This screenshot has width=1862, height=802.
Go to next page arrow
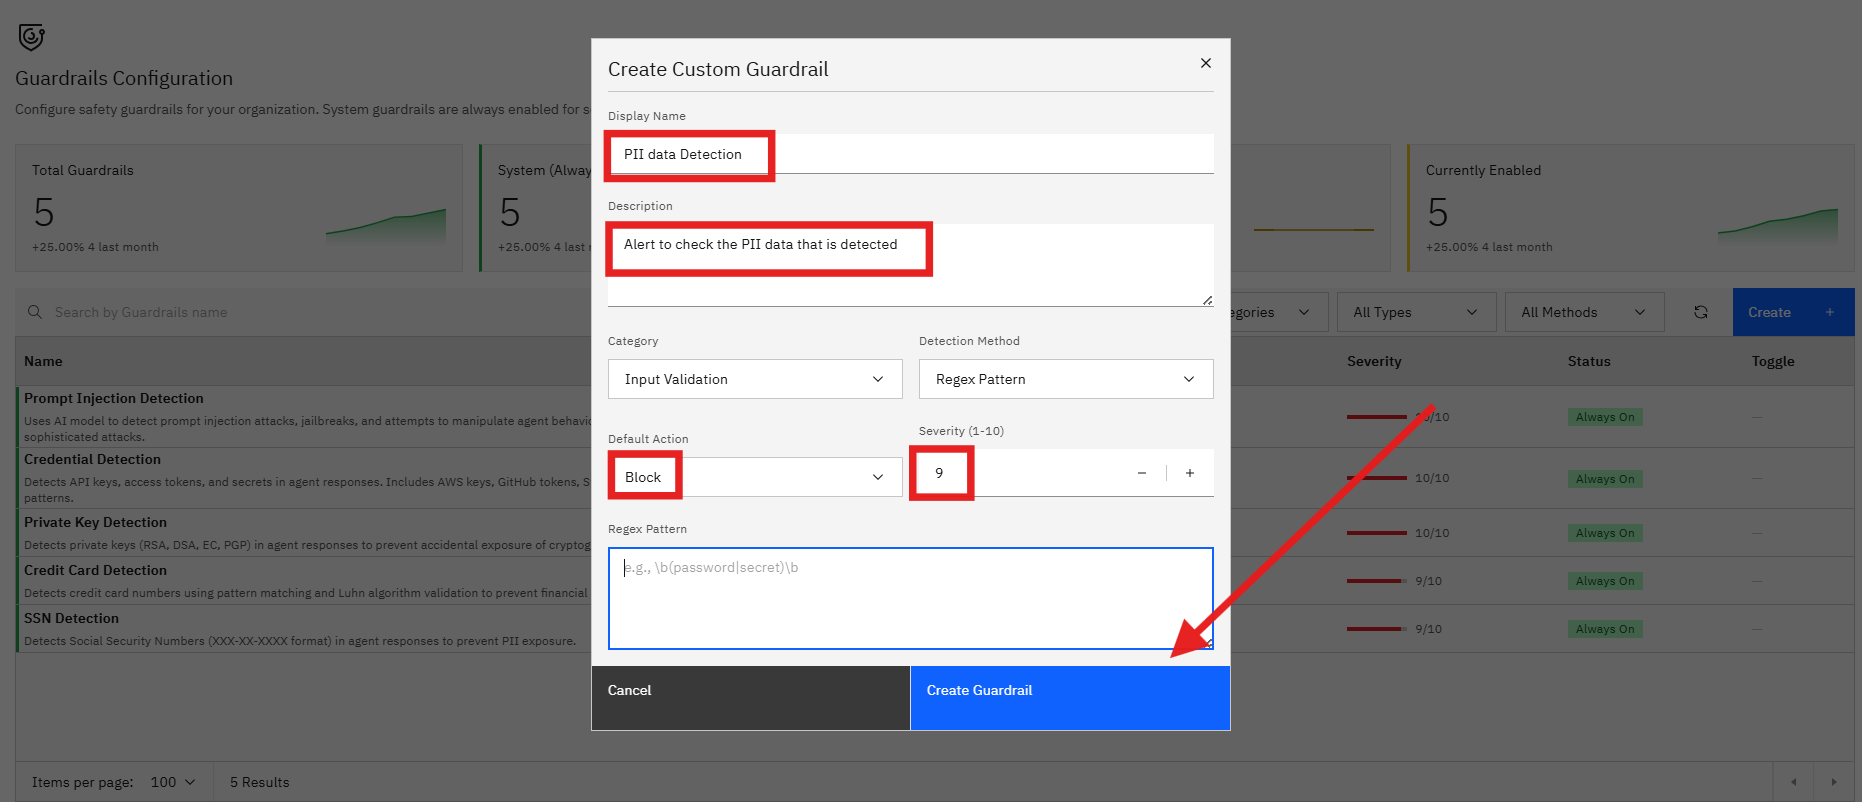tap(1834, 782)
